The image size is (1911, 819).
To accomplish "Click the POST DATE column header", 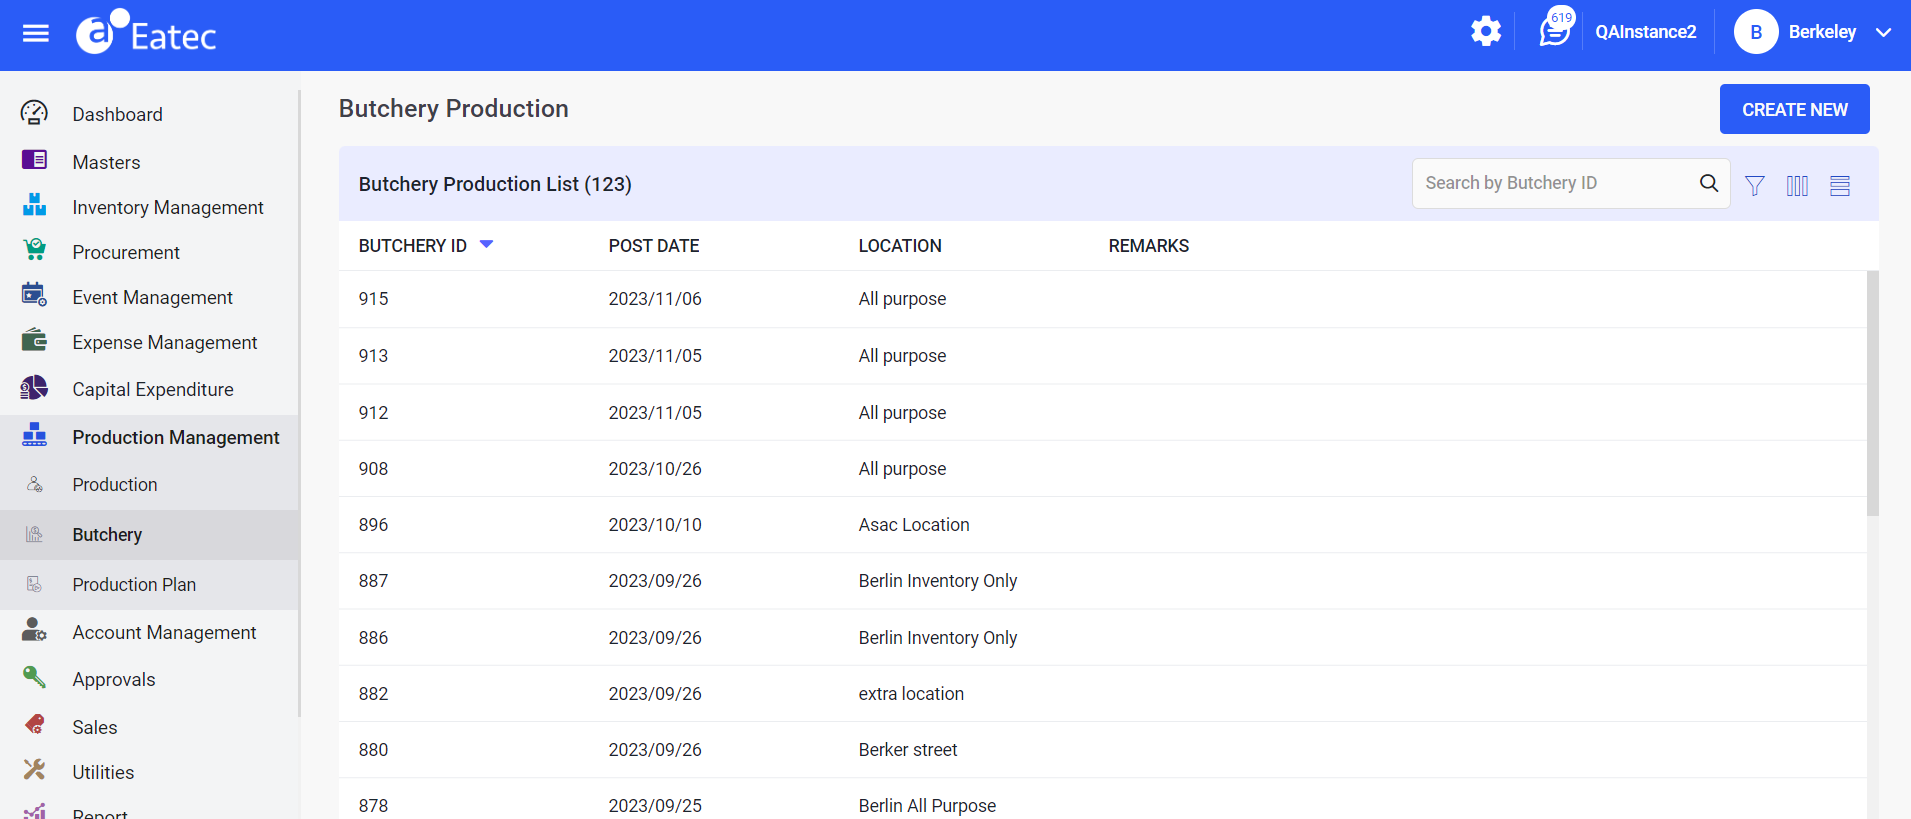I will tap(653, 246).
